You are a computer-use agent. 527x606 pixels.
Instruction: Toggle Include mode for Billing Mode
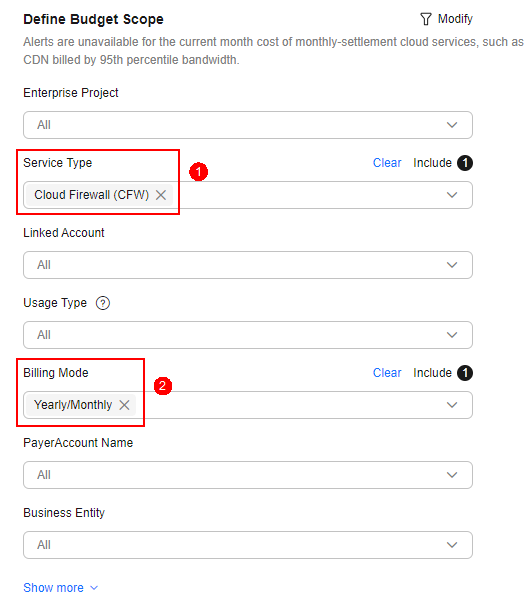coord(432,373)
